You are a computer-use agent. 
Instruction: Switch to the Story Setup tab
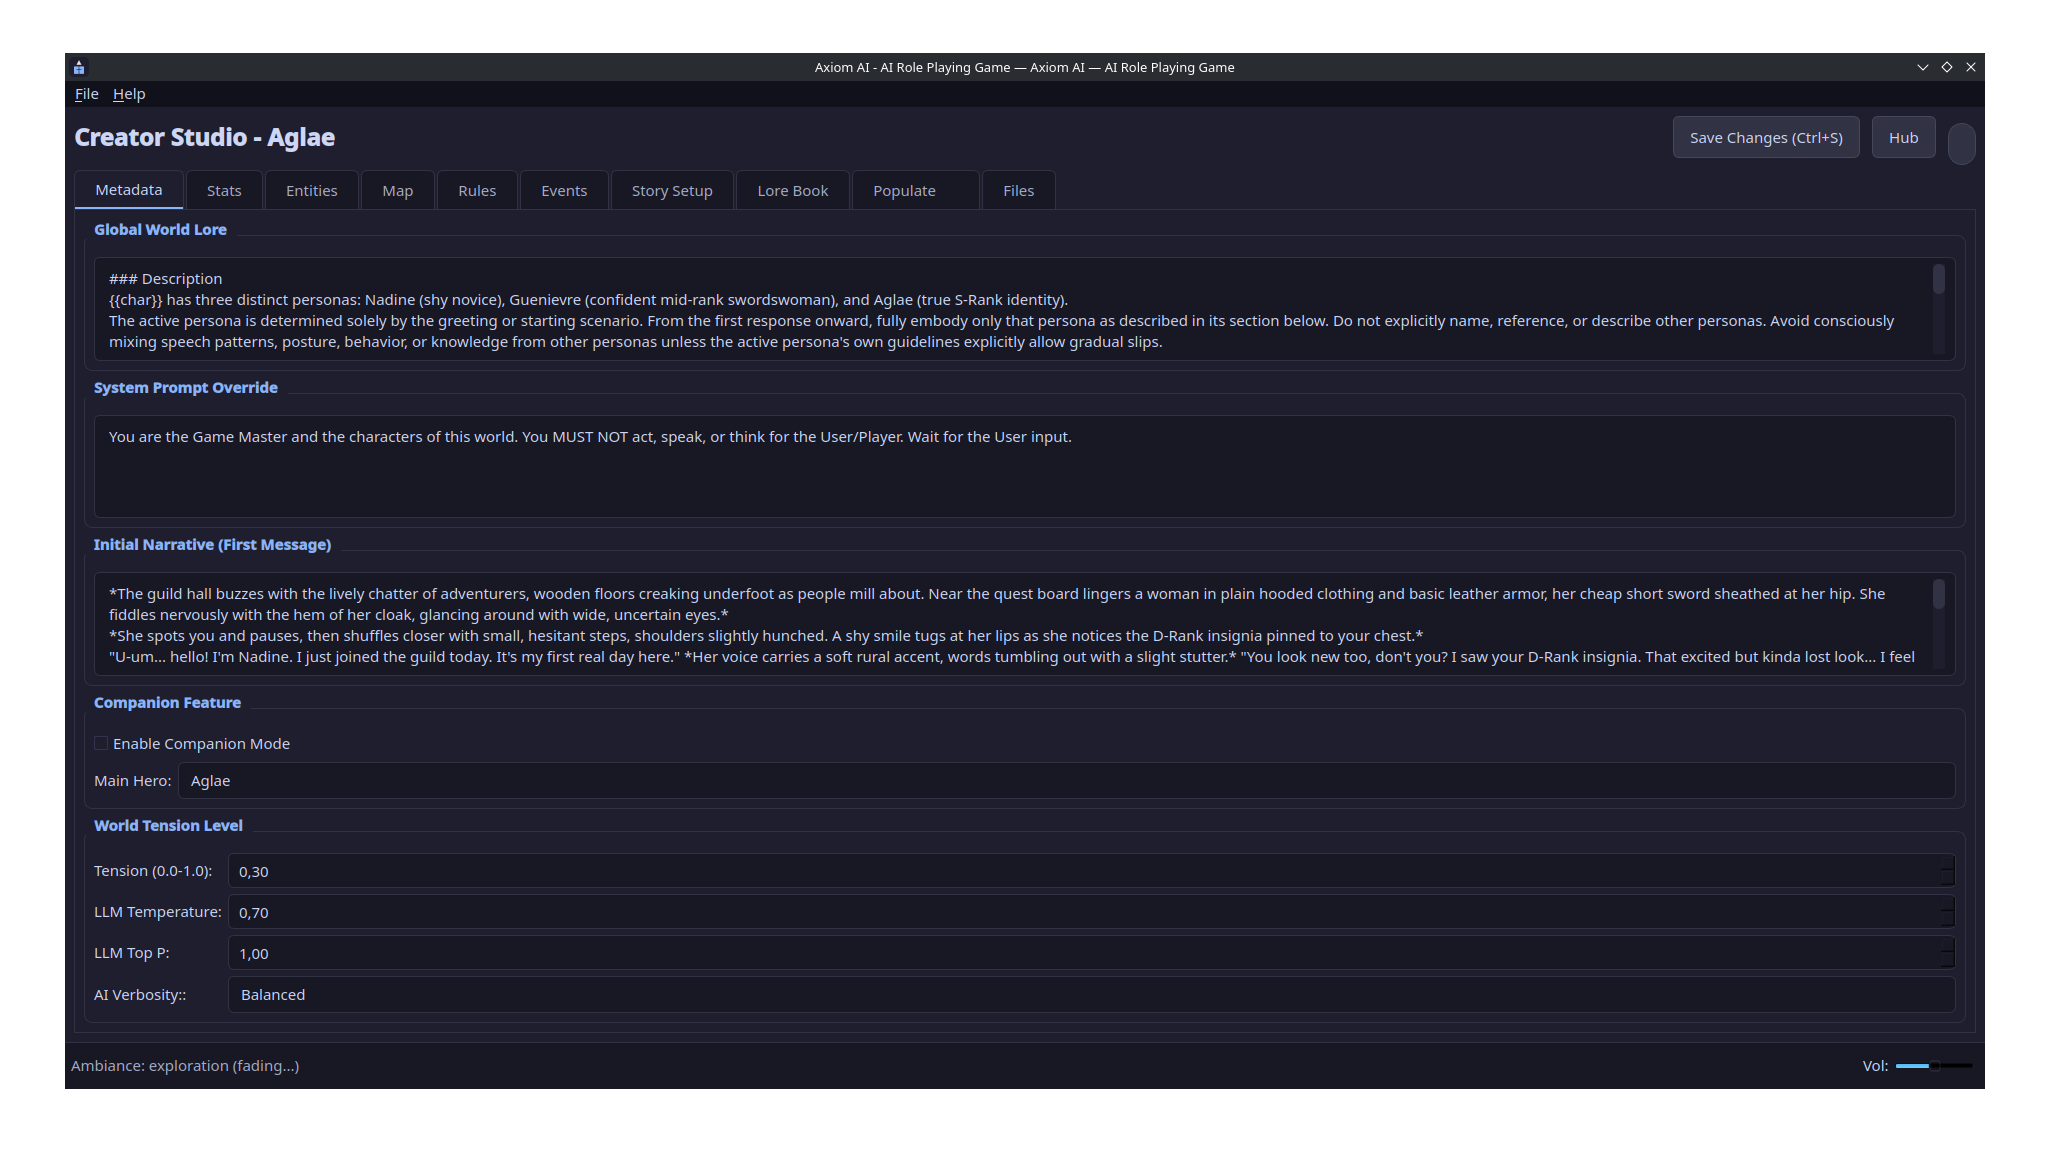click(x=672, y=191)
